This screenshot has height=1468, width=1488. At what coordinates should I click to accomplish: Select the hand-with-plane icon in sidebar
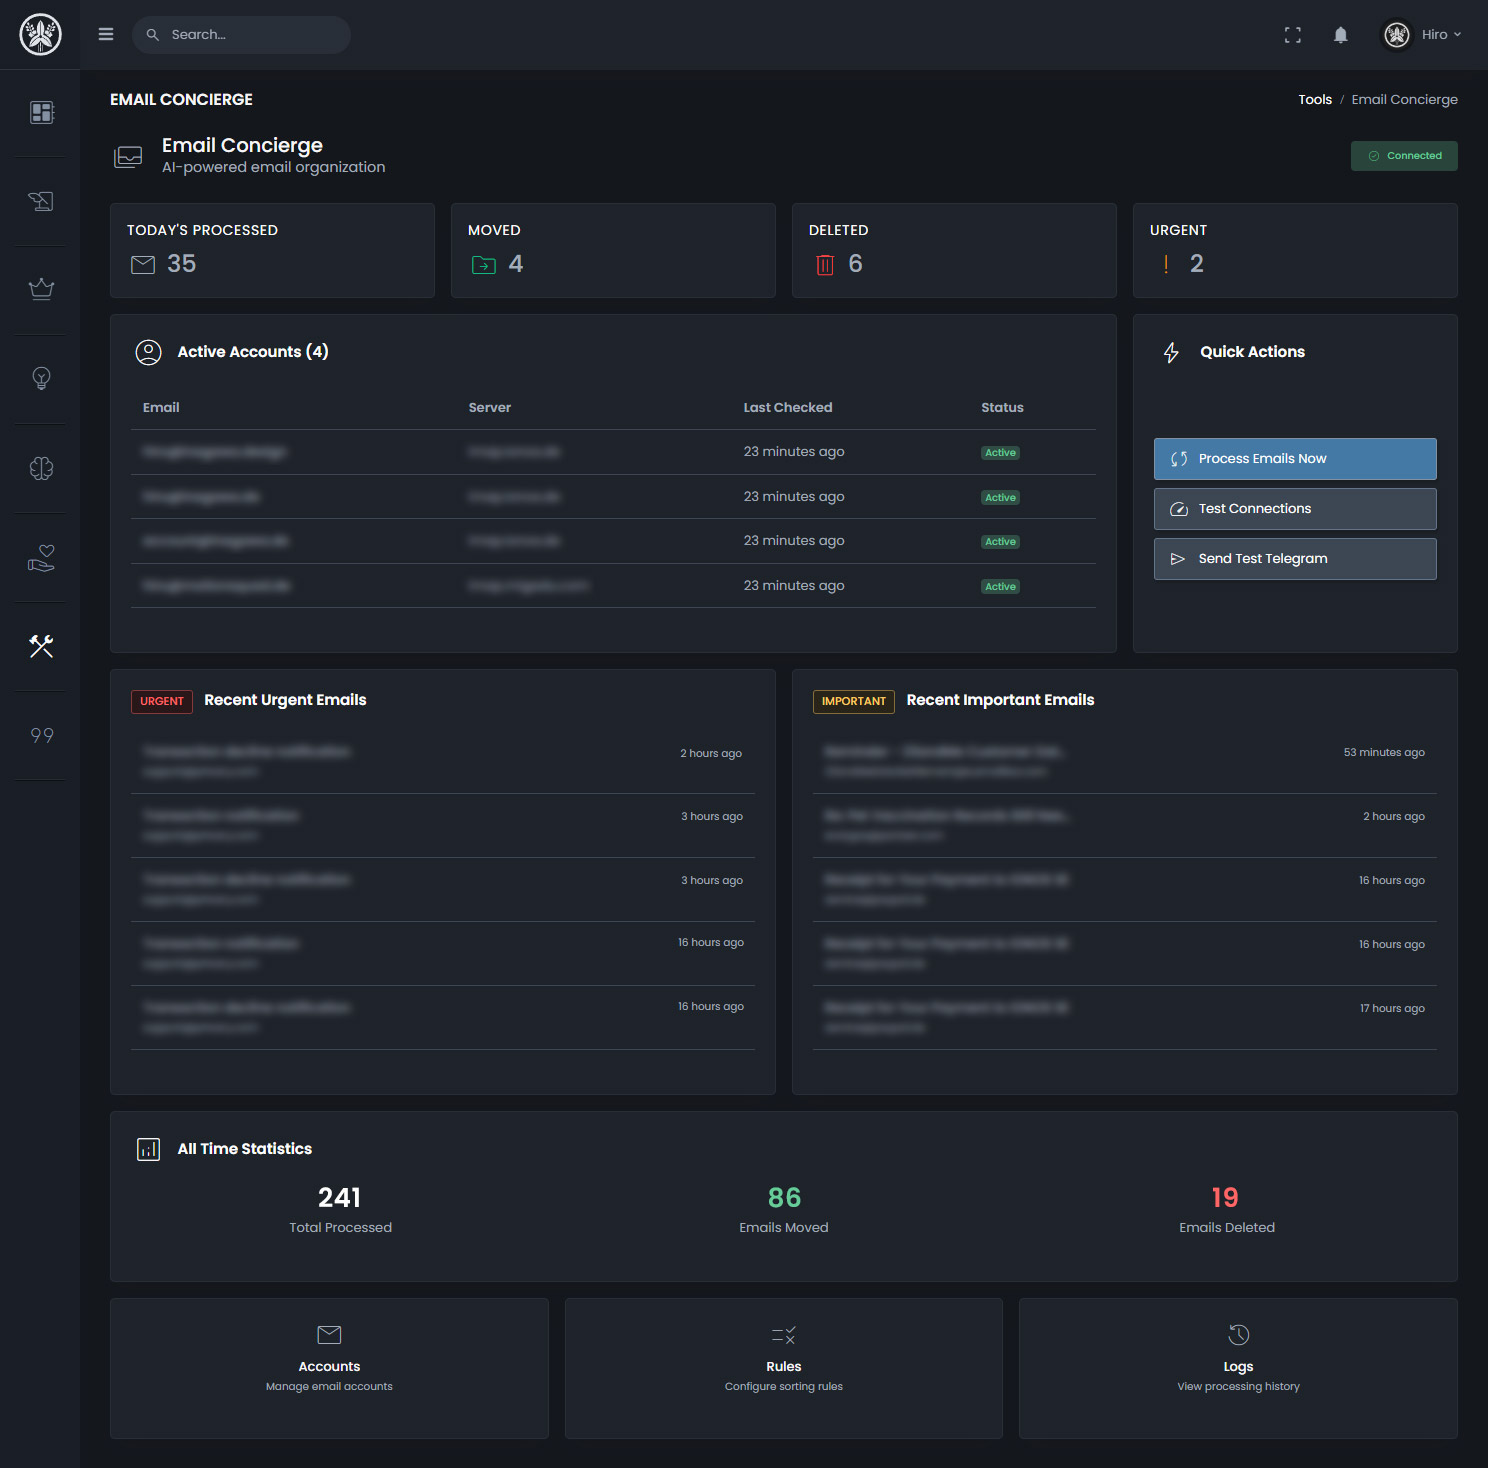click(40, 201)
